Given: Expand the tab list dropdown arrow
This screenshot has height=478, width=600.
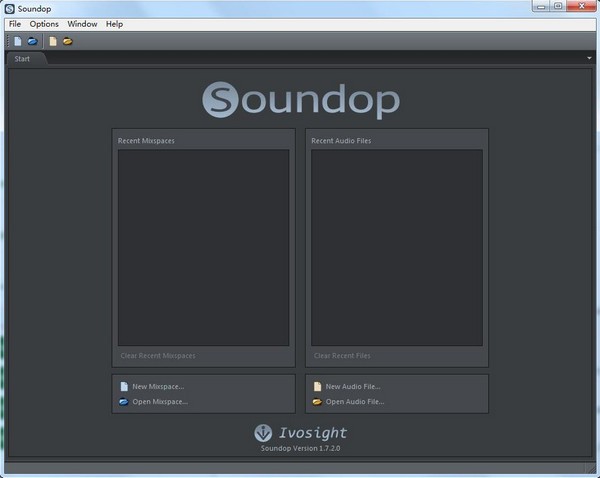Looking at the screenshot, I should tap(589, 59).
